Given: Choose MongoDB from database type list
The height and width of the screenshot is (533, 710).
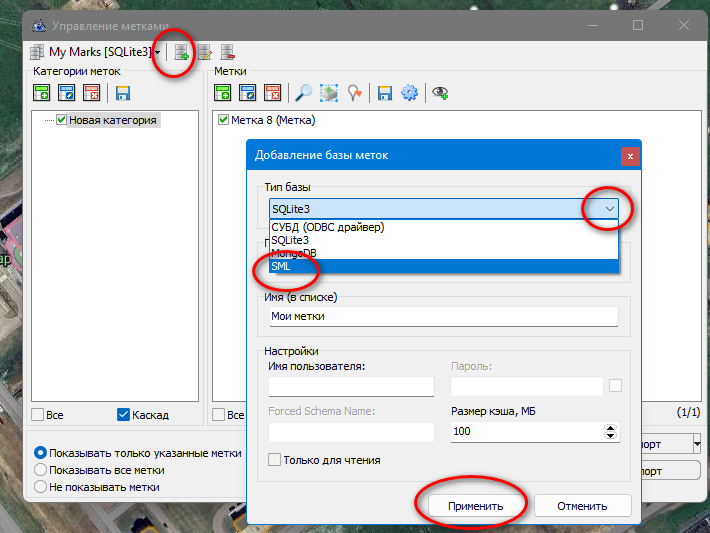Looking at the screenshot, I should click(297, 253).
